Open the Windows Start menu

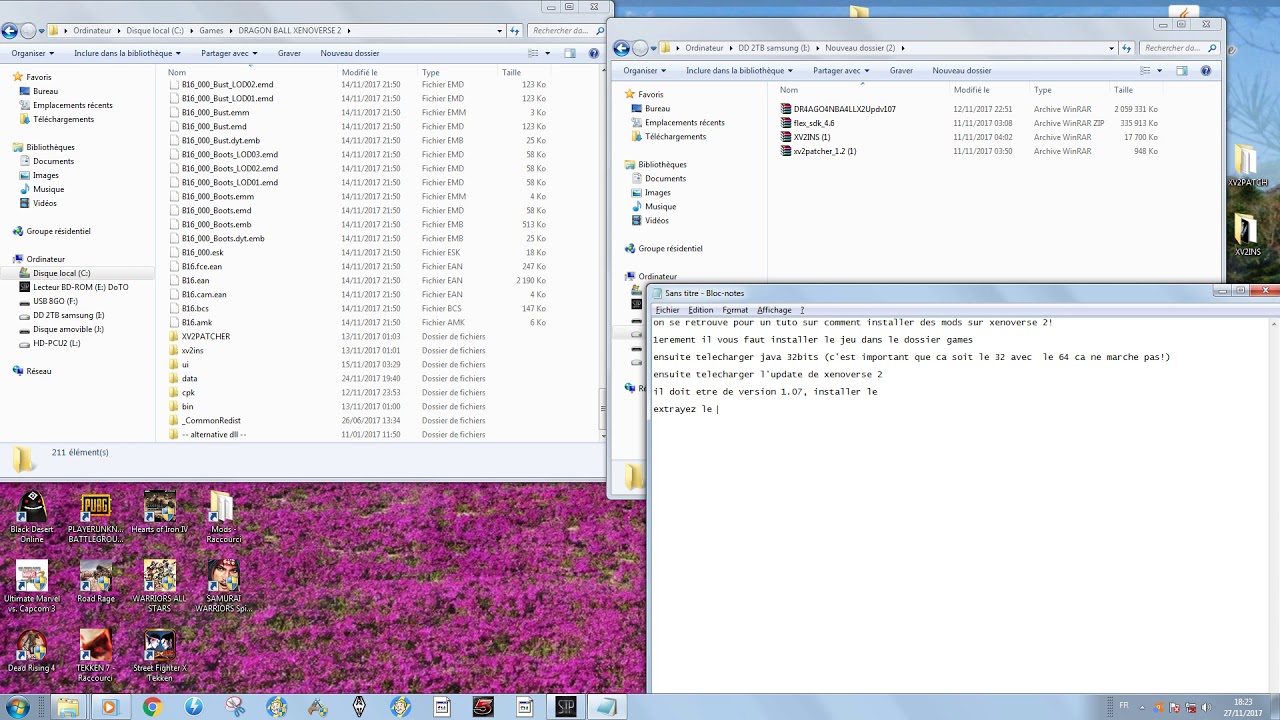point(17,707)
